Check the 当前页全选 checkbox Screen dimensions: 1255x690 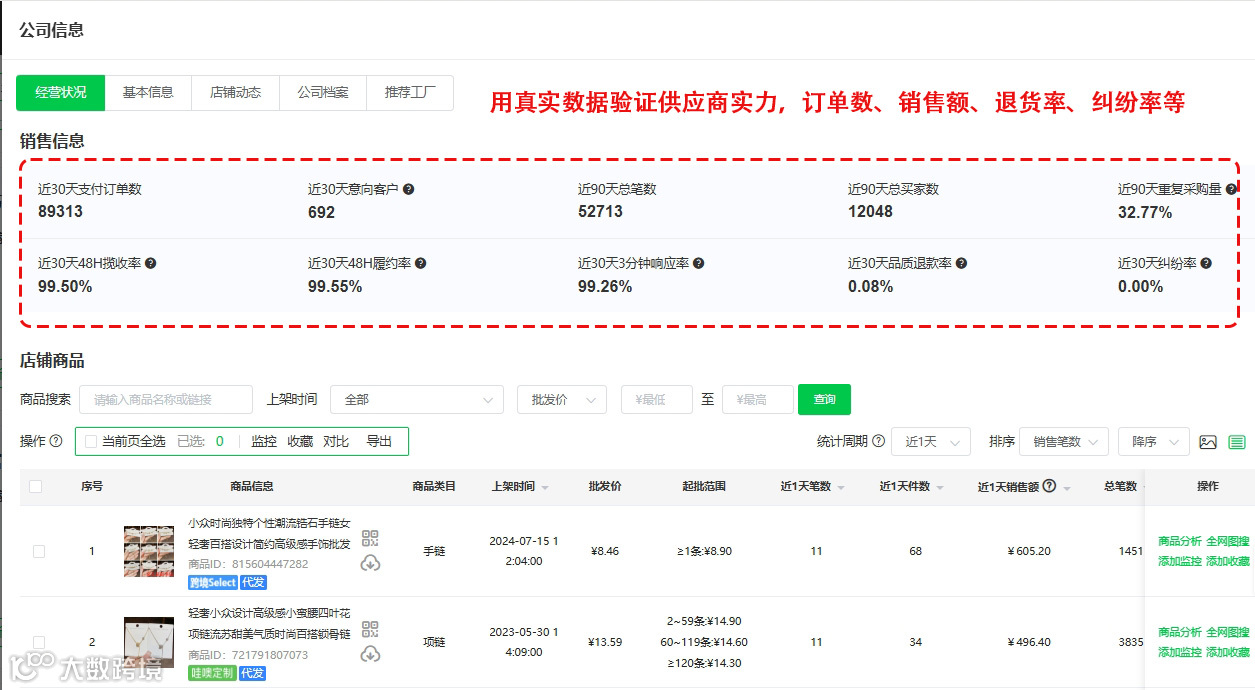pos(92,441)
